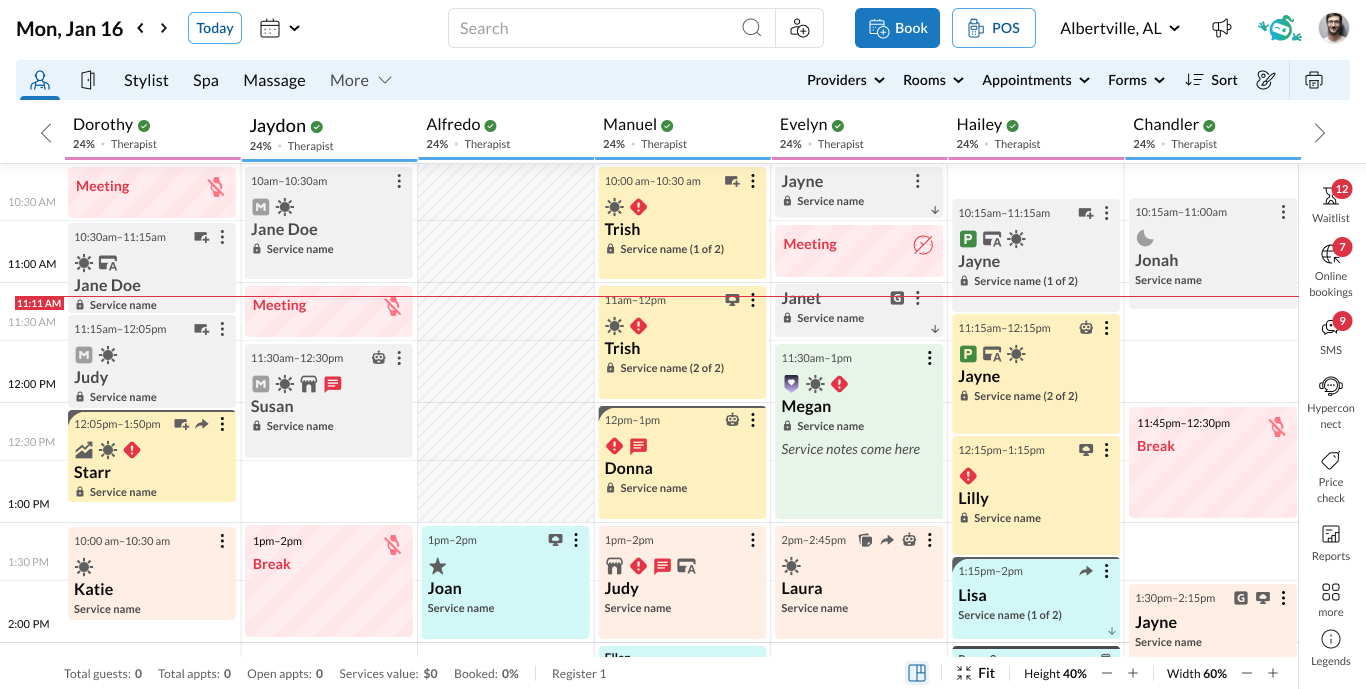Image resolution: width=1366 pixels, height=689 pixels.
Task: Open Online bookings in sidebar
Action: [1330, 267]
